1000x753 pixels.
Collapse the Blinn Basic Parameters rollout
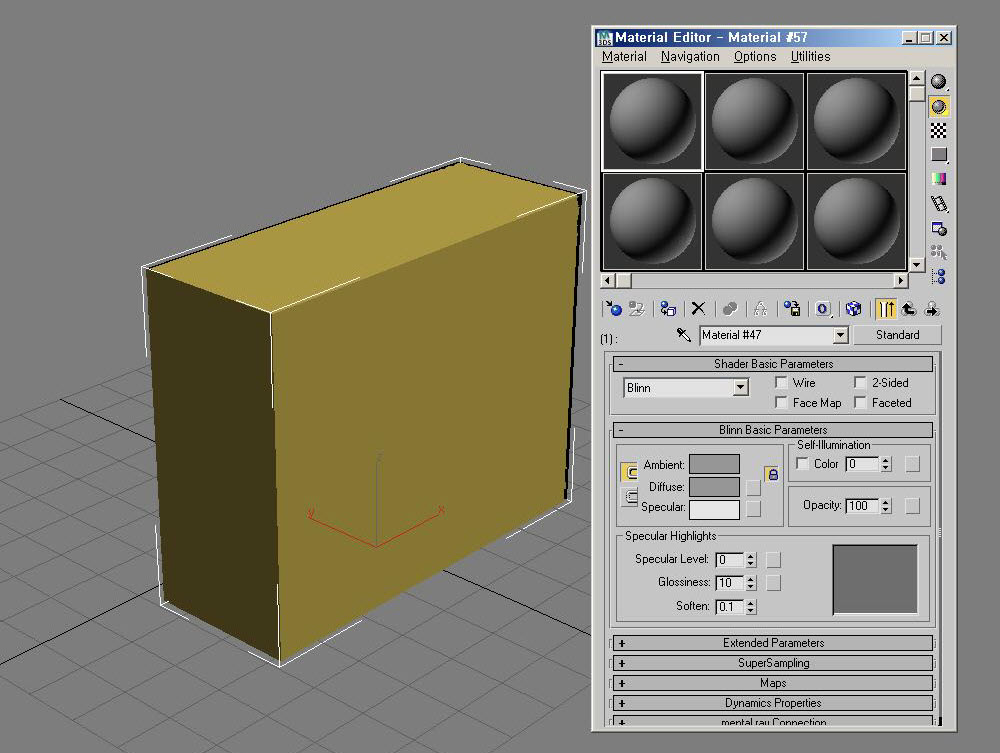773,430
